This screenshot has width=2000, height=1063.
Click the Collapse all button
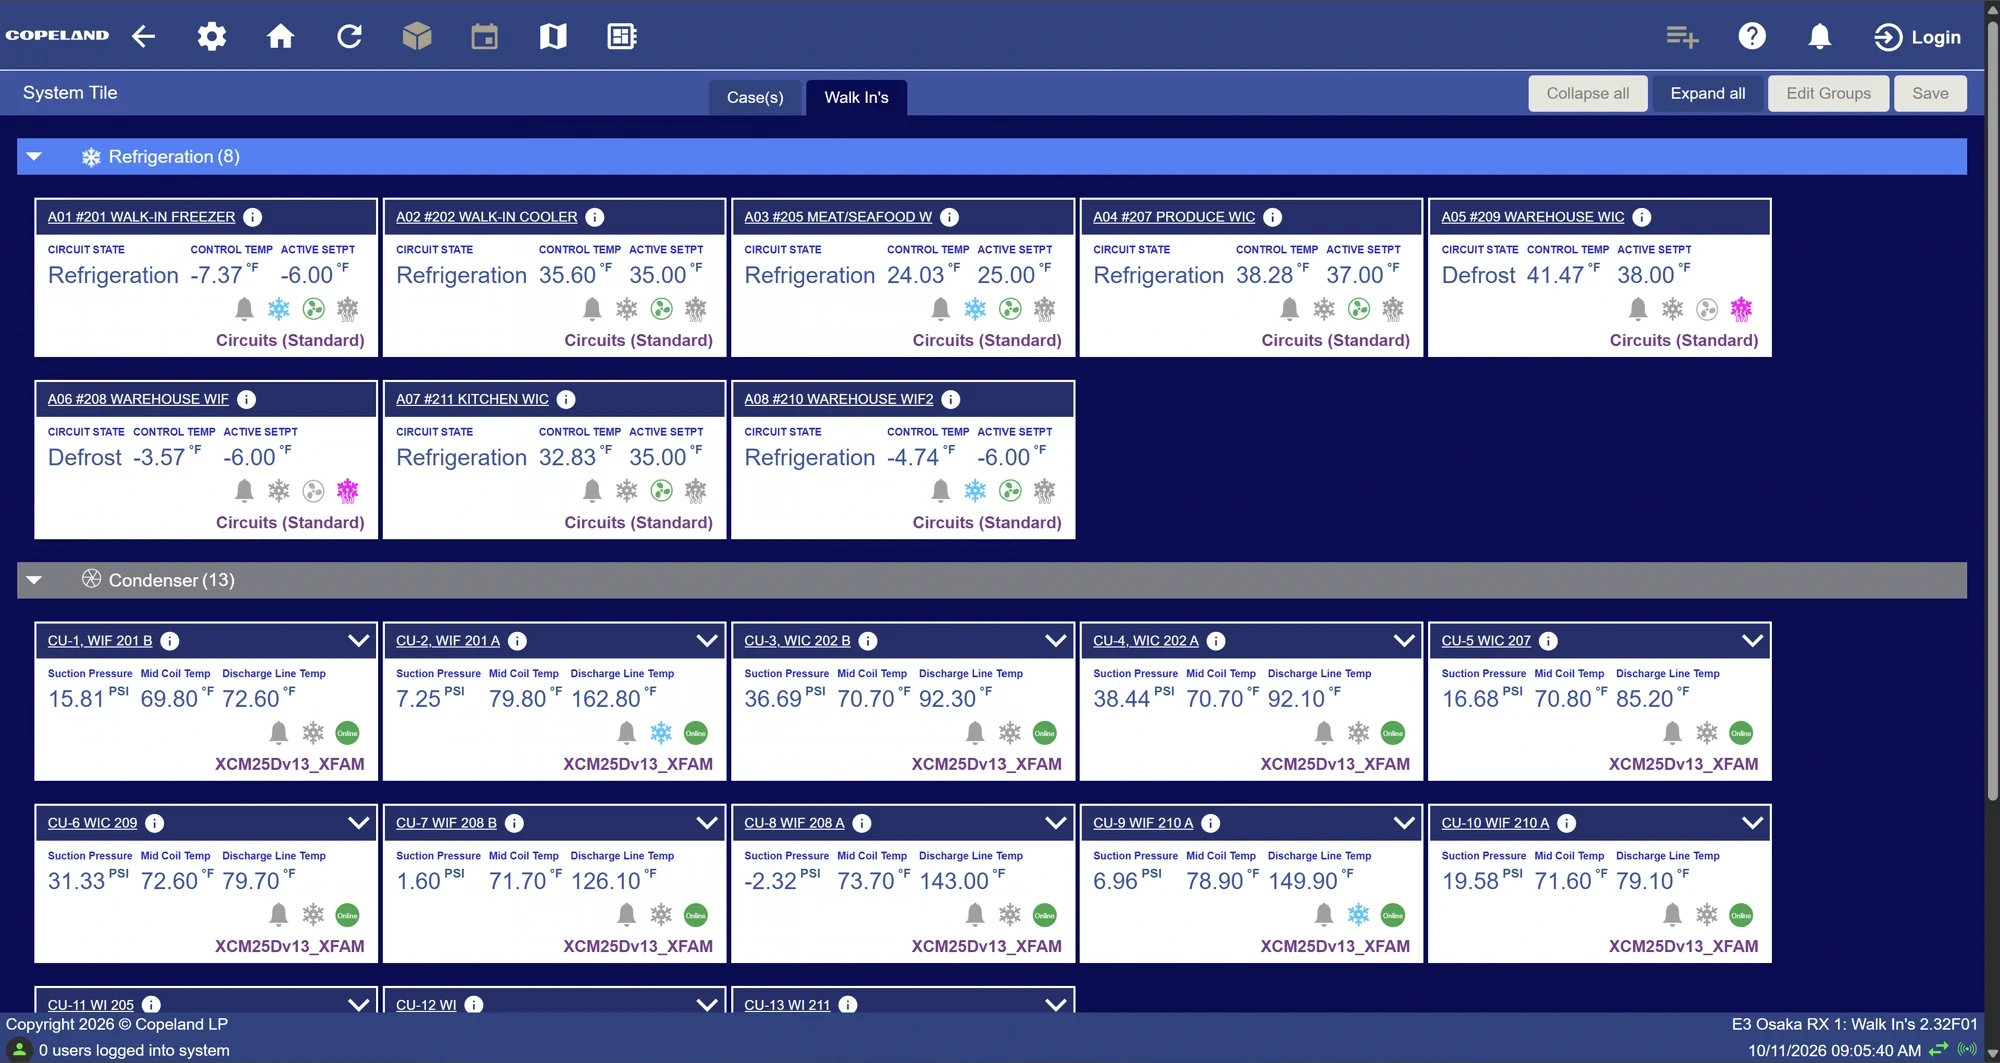click(1588, 93)
